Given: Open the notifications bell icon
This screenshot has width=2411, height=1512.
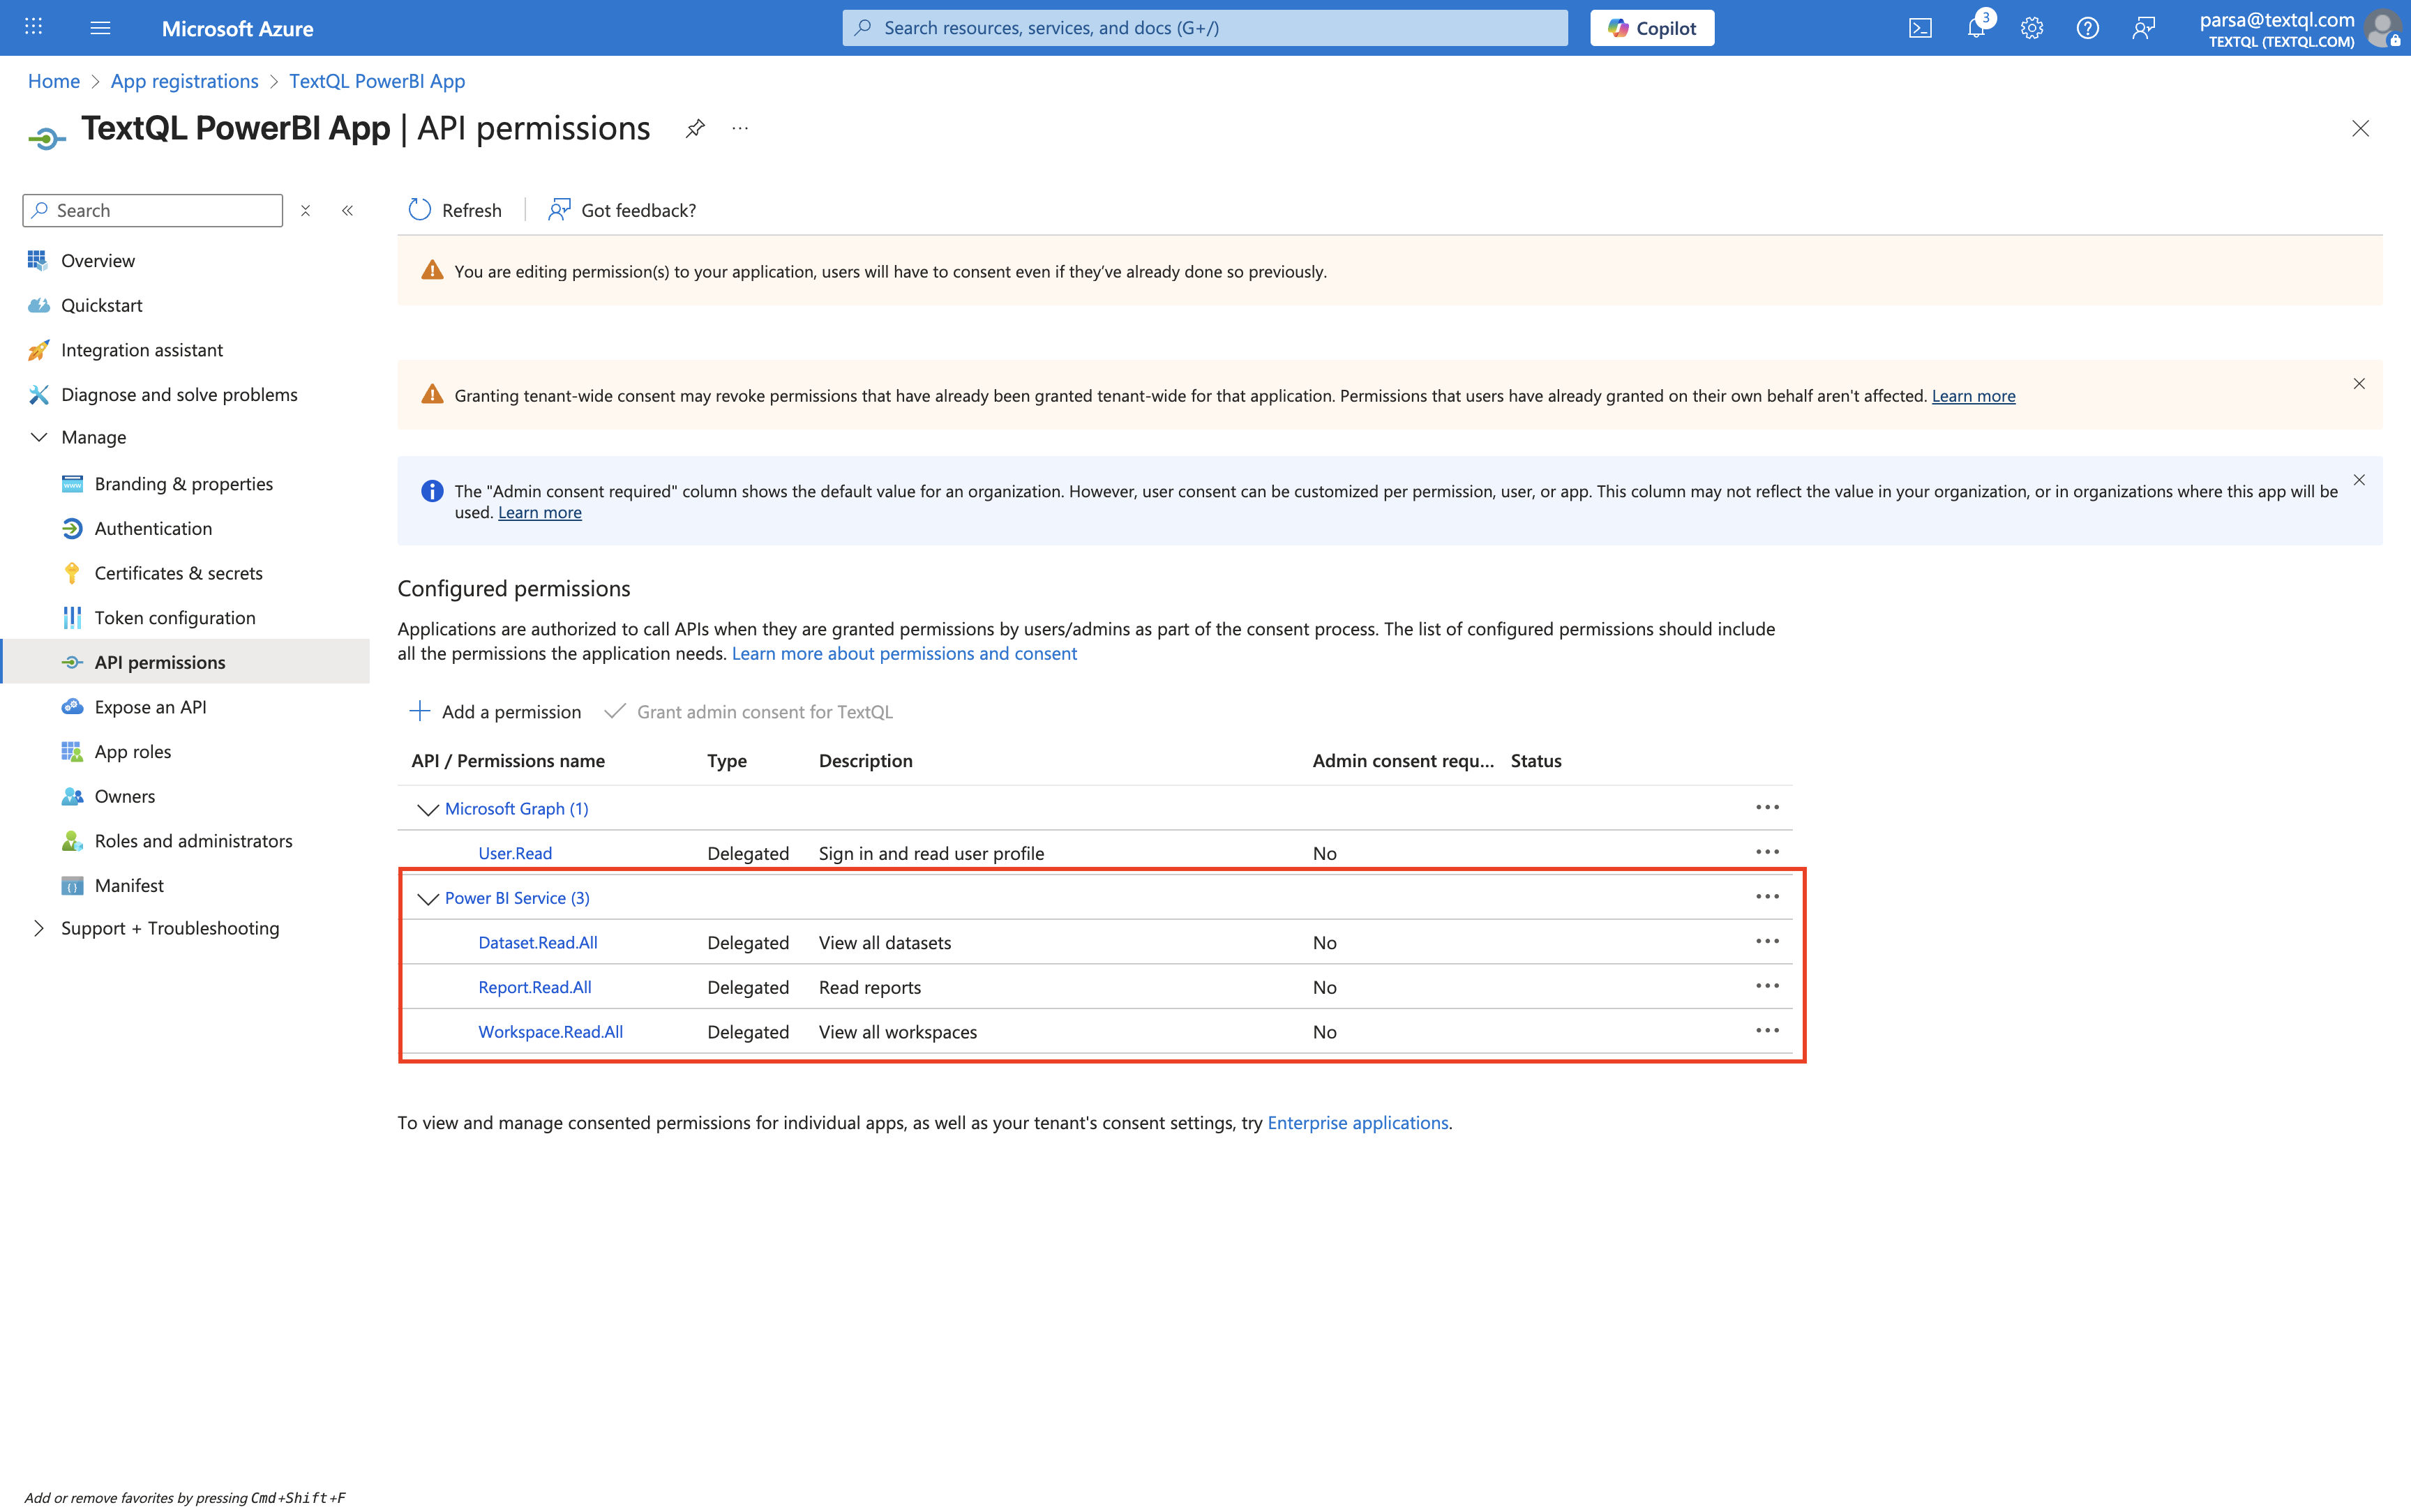Looking at the screenshot, I should tap(1976, 28).
